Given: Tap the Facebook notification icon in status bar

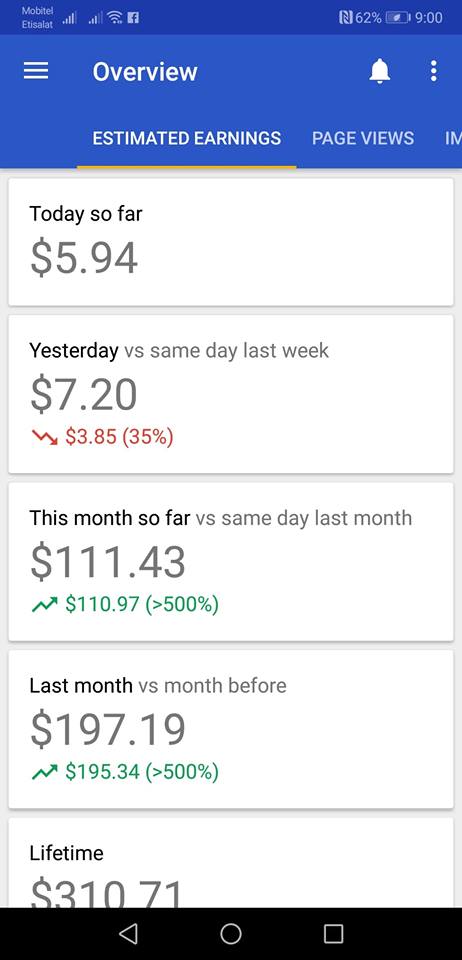Looking at the screenshot, I should point(133,18).
